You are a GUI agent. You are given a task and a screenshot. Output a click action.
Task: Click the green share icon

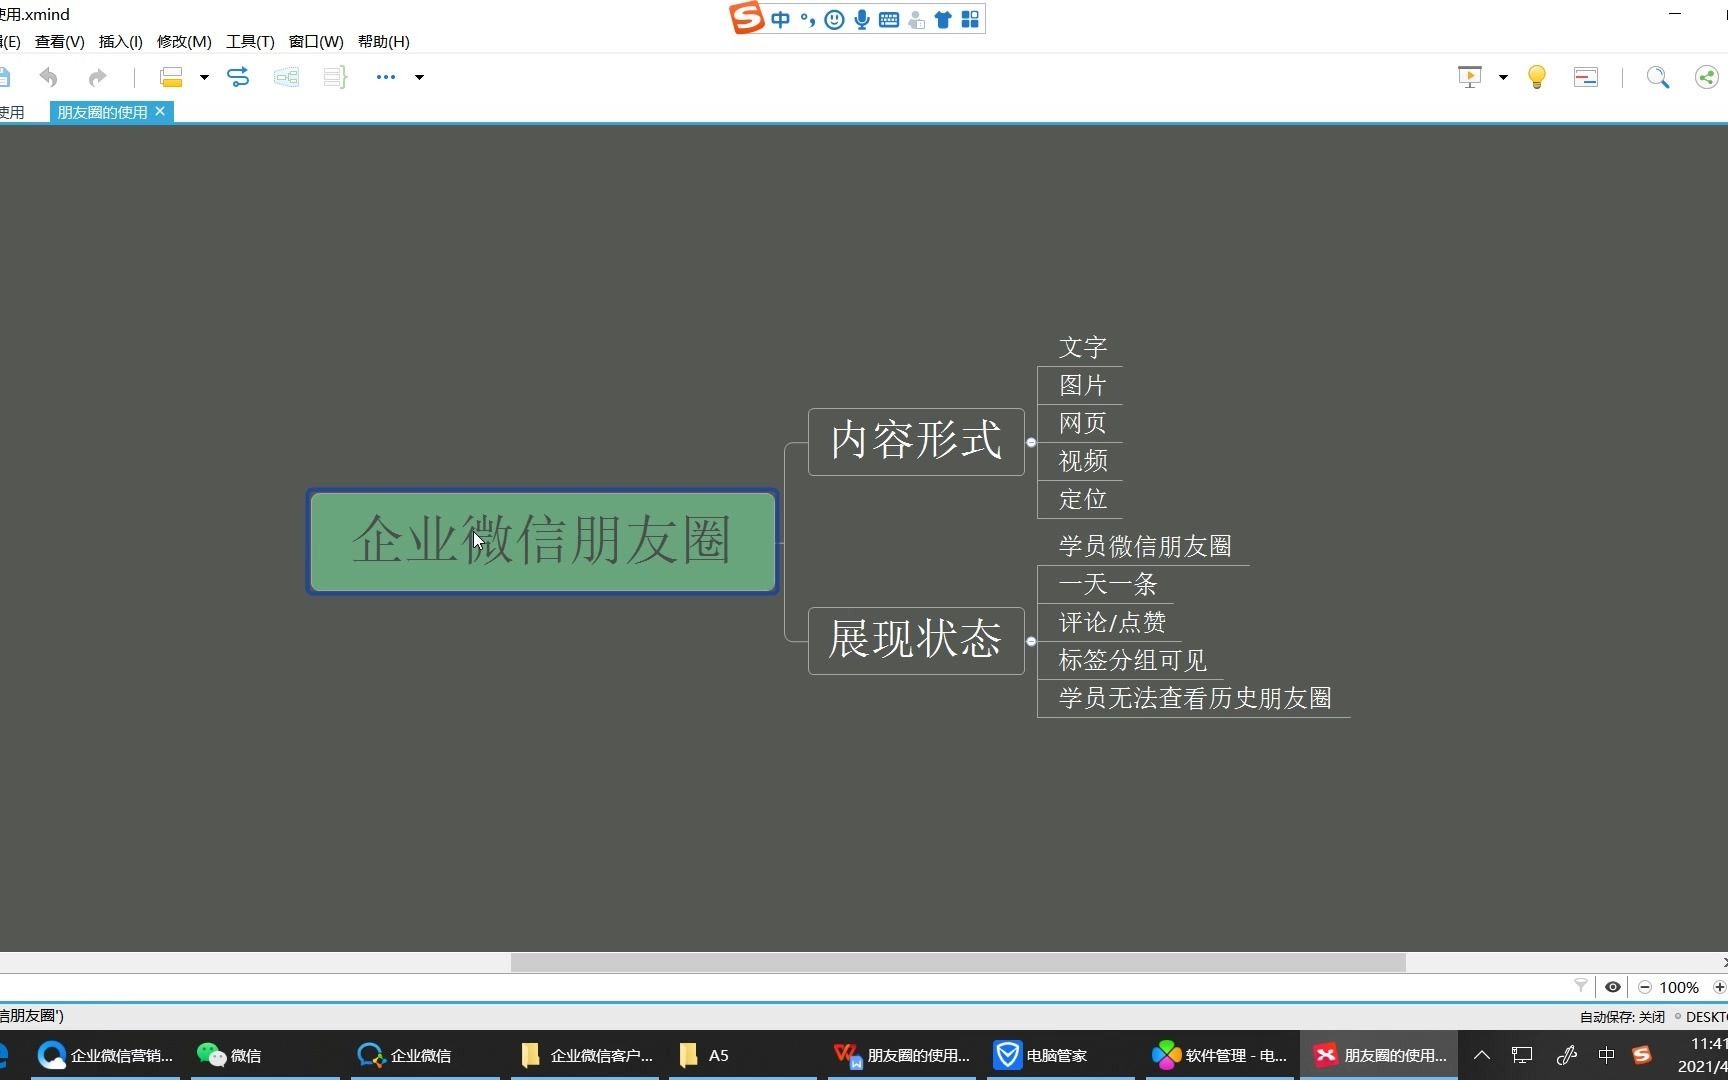click(x=1706, y=77)
